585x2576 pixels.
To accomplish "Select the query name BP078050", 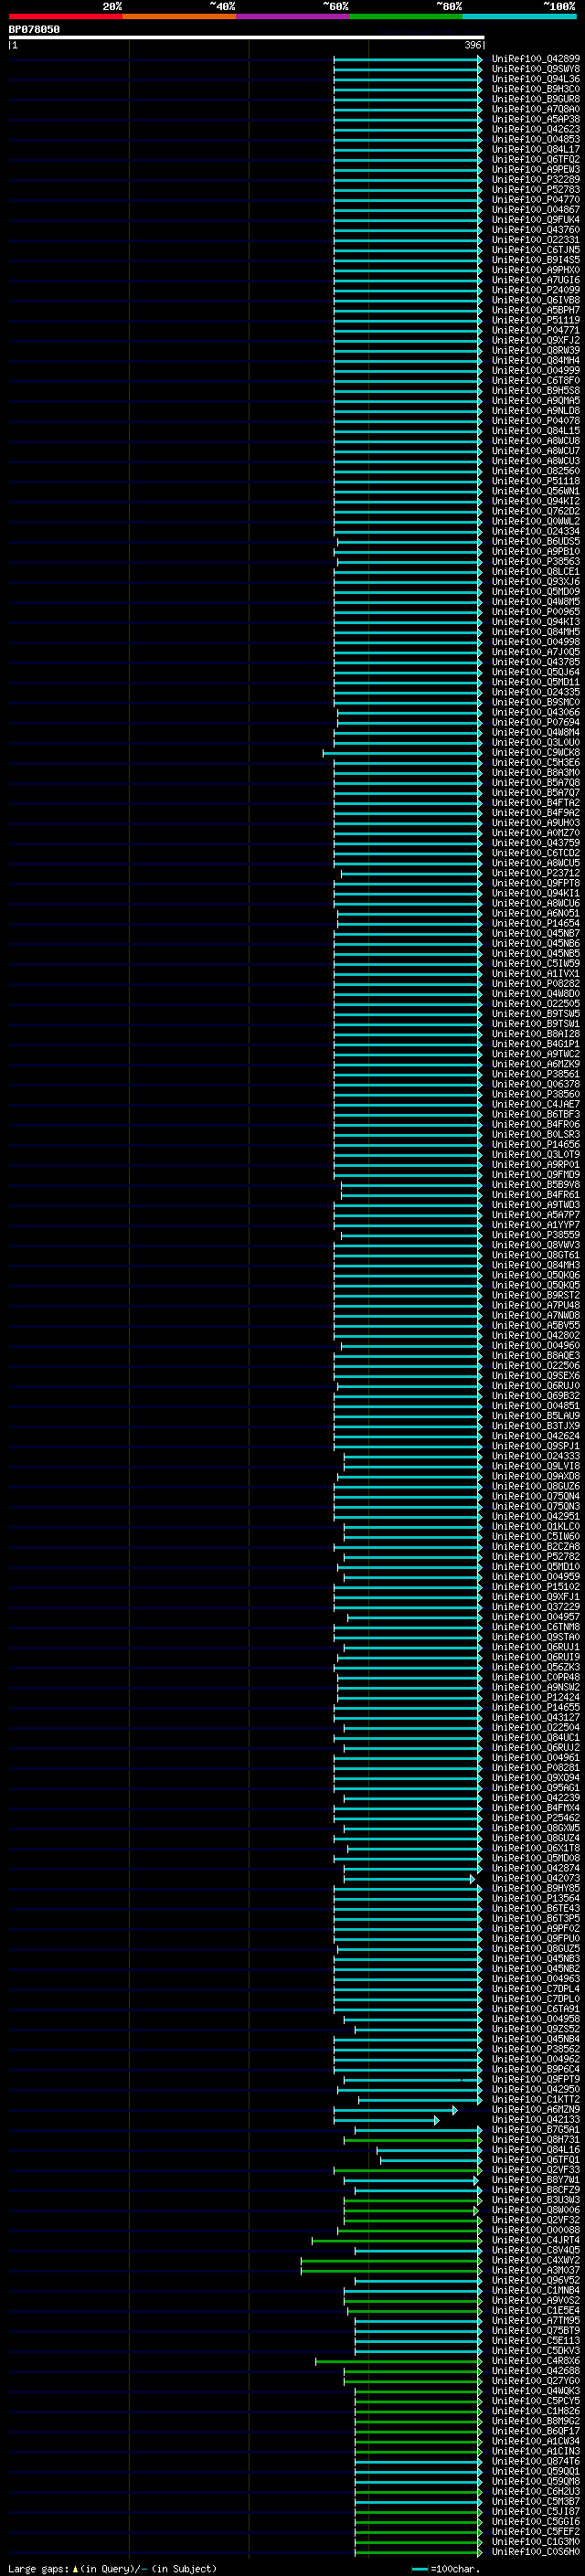I will point(34,30).
